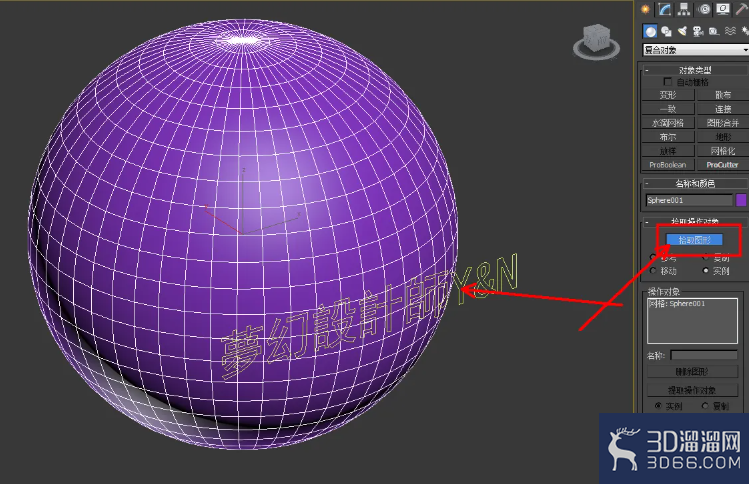This screenshot has height=484, width=749.
Task: Open the Motion panel tab
Action: click(x=704, y=9)
